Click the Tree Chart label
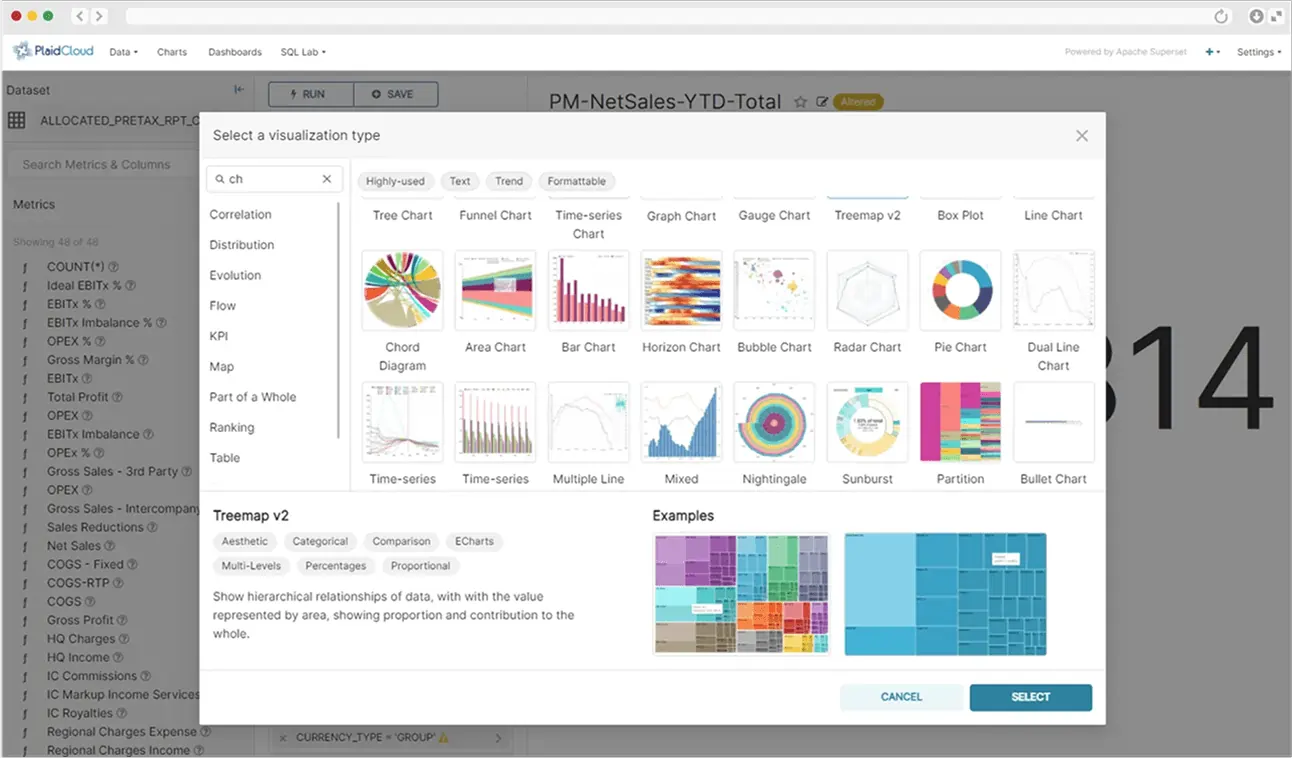 coord(402,215)
